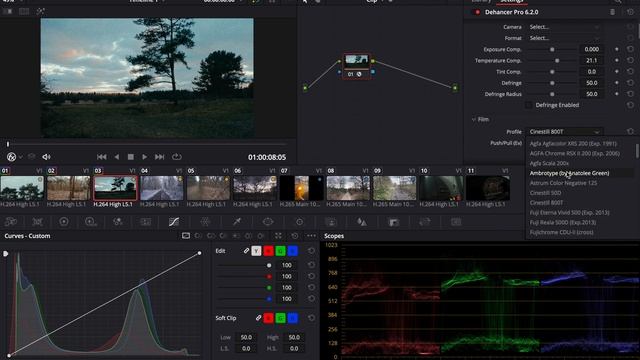
Task: Open the Color Wheels palette icon
Action: point(64,222)
